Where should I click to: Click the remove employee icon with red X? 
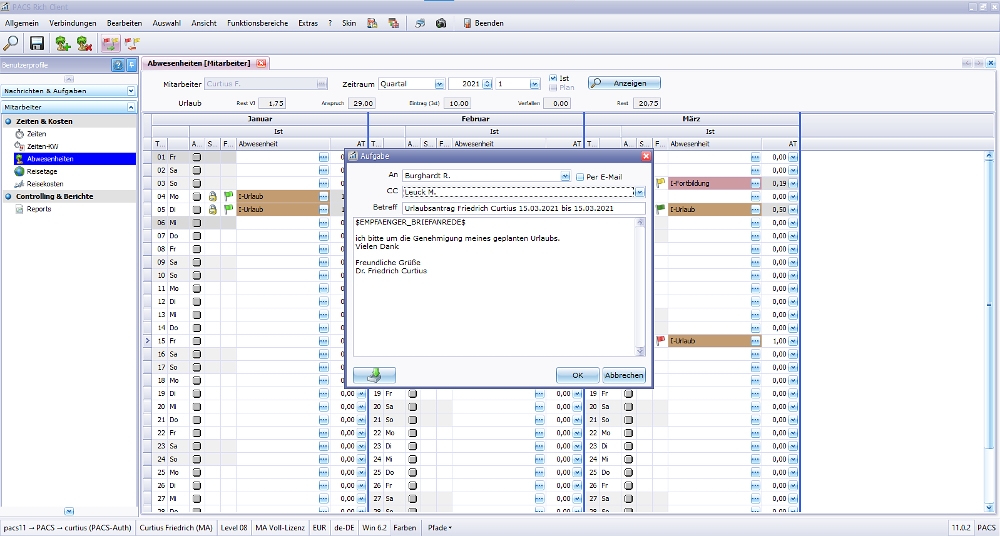[85, 43]
